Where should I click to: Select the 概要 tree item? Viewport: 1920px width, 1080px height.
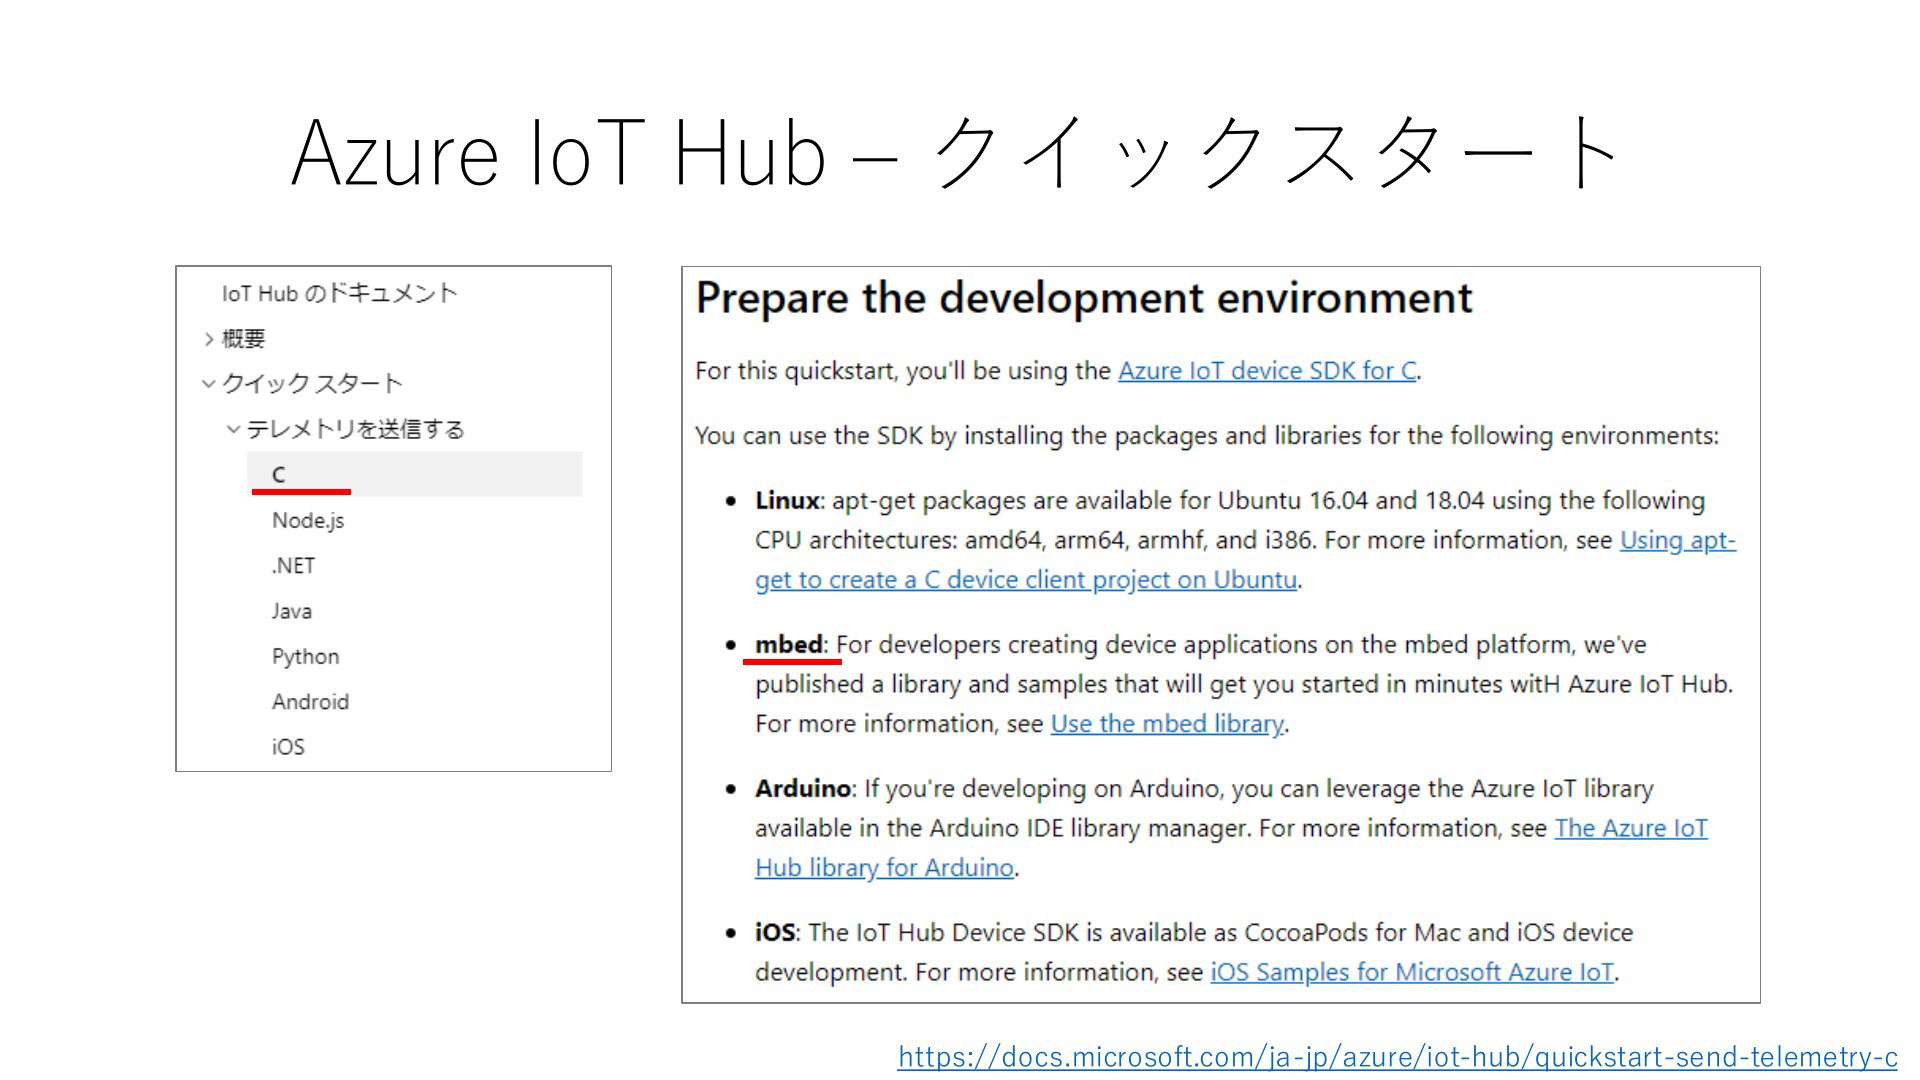click(x=243, y=339)
